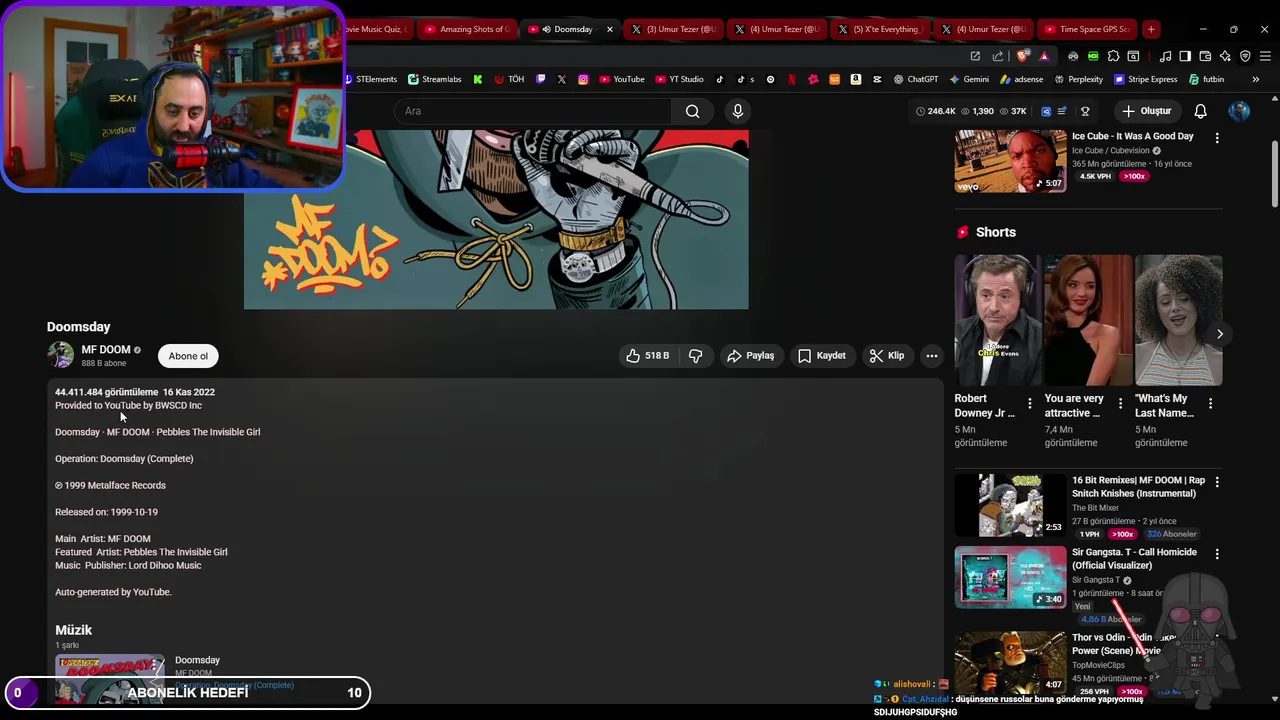This screenshot has height=720, width=1280.
Task: Open the Netflix bookmark icon
Action: tap(792, 79)
